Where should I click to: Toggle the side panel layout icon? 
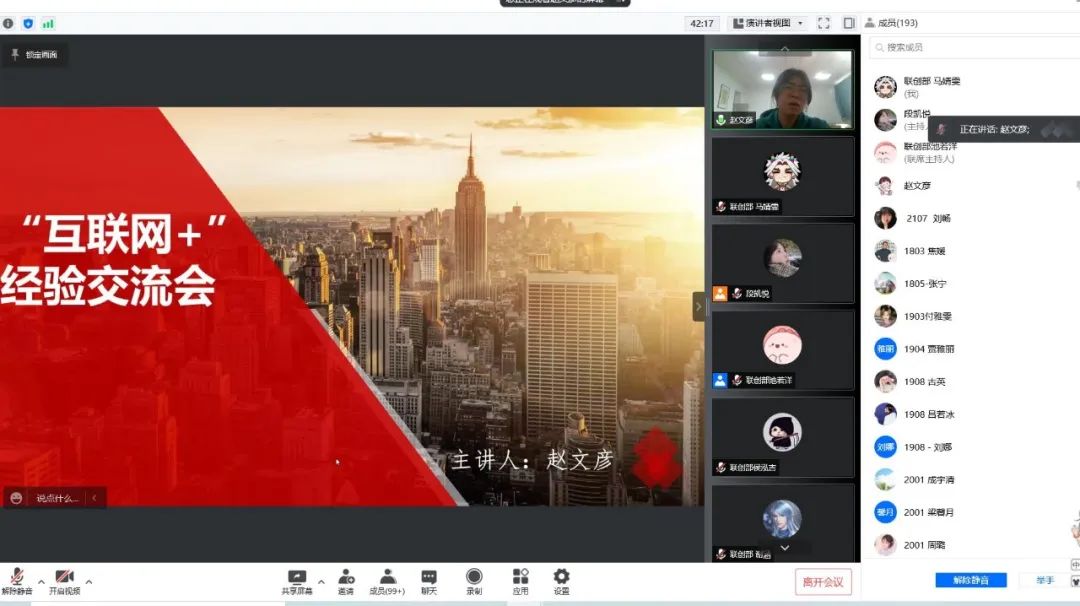coord(849,23)
